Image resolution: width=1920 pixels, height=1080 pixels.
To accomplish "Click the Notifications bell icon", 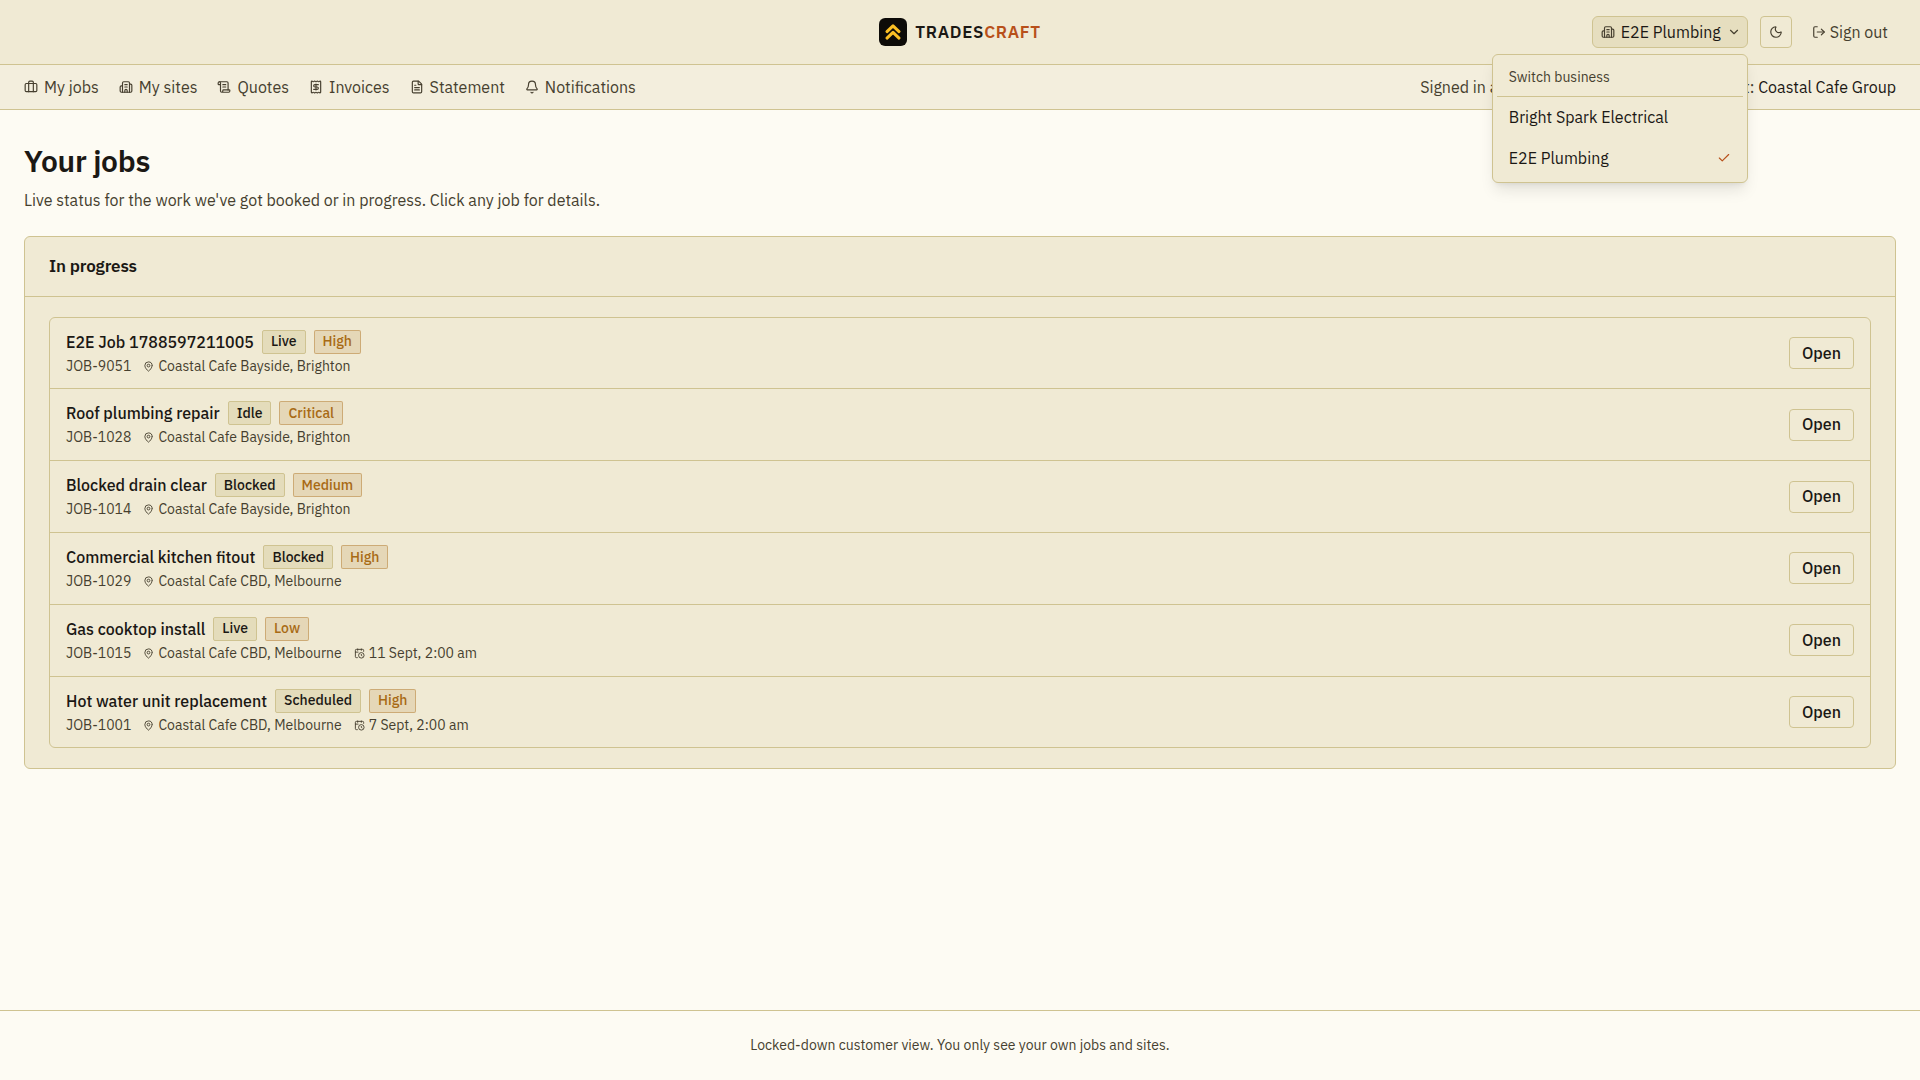I will click(532, 87).
